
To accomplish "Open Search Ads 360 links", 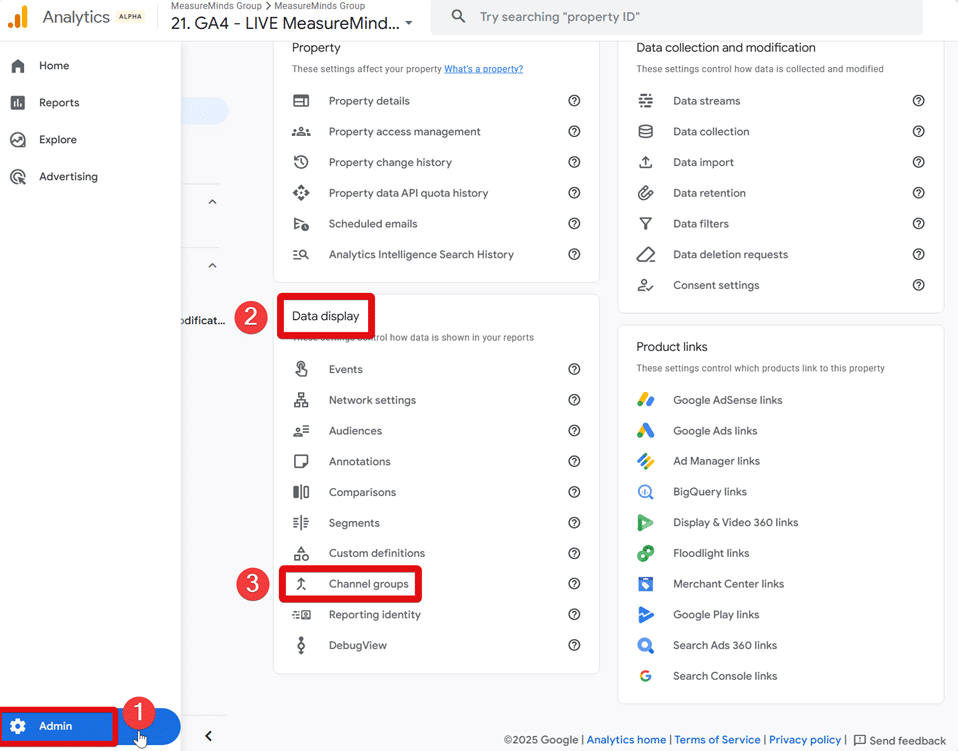I will (725, 645).
